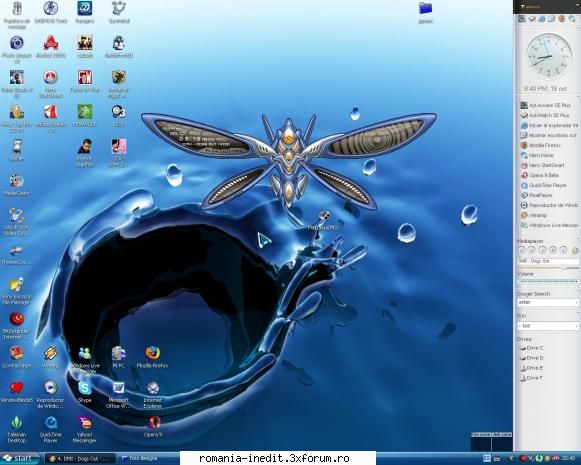The height and width of the screenshot is (465, 581).
Task: Click the 20:40 taskbar clock
Action: (x=568, y=459)
